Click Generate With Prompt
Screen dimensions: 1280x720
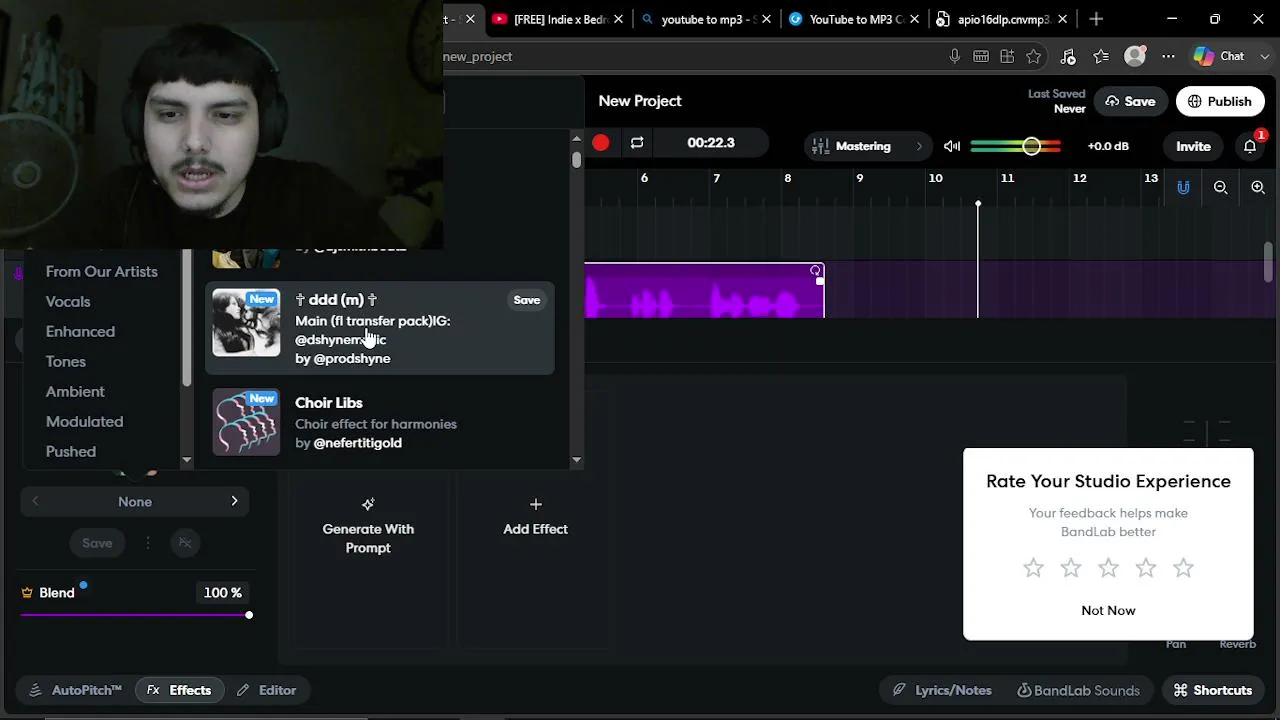click(x=368, y=526)
